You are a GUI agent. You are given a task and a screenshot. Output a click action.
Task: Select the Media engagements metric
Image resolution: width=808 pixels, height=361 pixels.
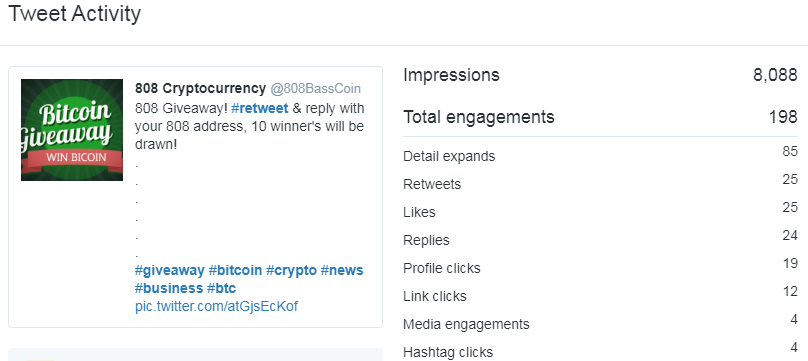point(466,324)
